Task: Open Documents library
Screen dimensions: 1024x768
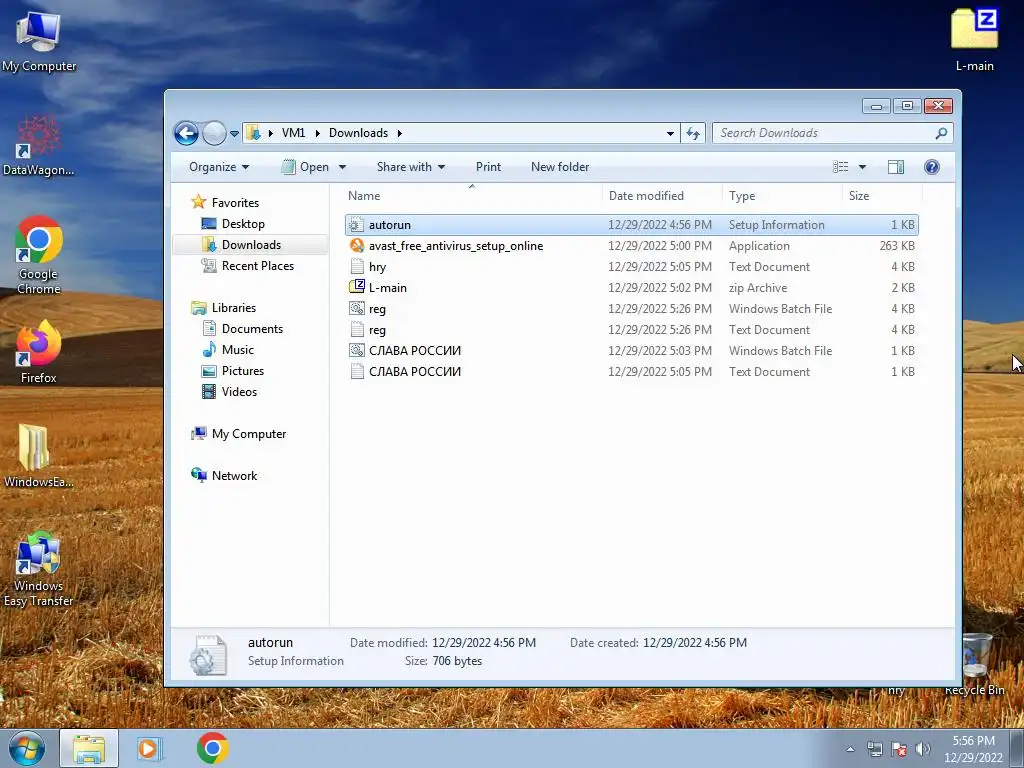Action: click(x=242, y=328)
